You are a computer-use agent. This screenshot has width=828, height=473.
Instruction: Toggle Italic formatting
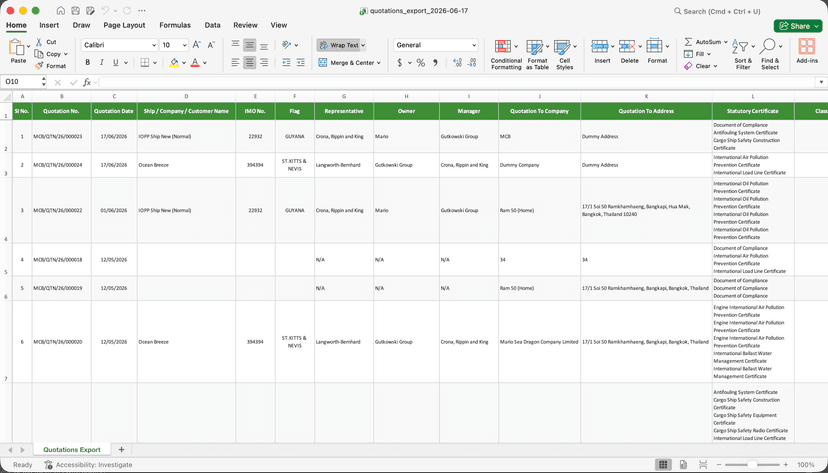tap(101, 63)
